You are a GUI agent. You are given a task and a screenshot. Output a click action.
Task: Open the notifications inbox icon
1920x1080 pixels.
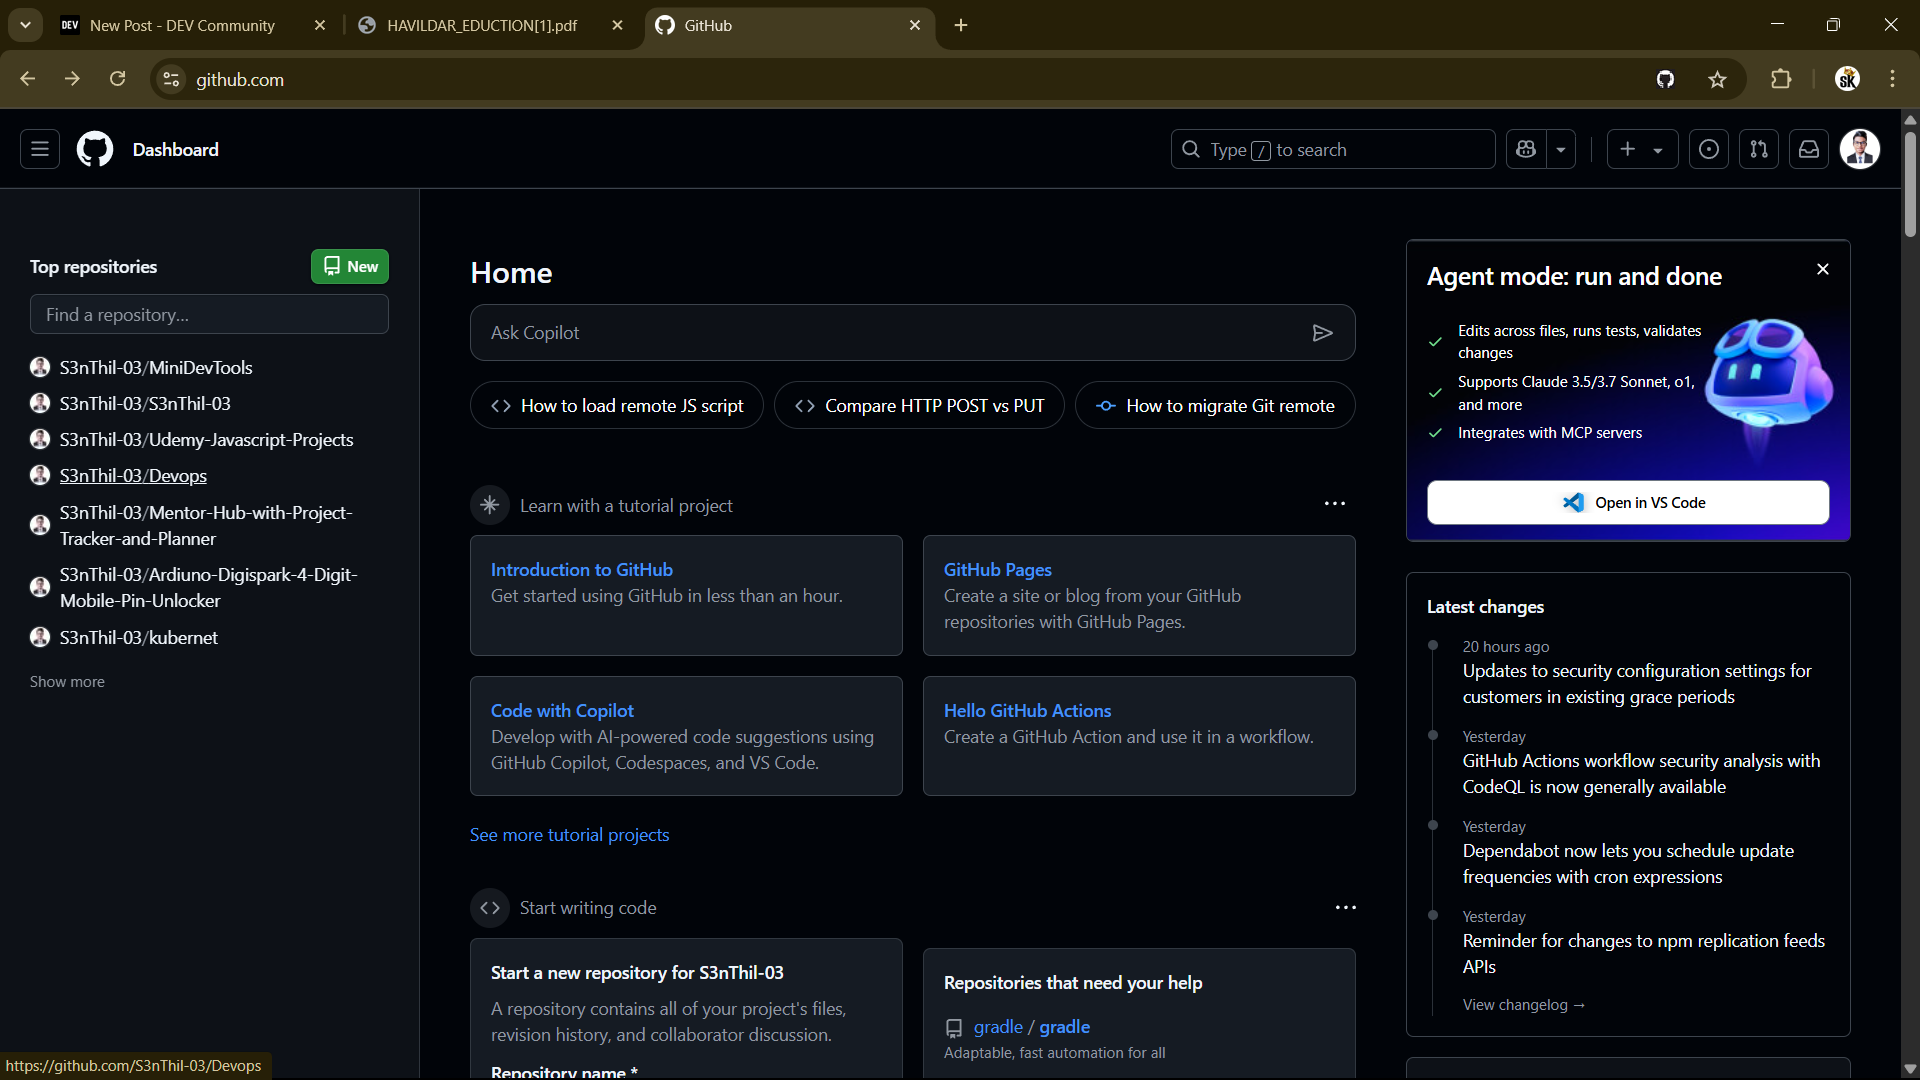pyautogui.click(x=1809, y=149)
